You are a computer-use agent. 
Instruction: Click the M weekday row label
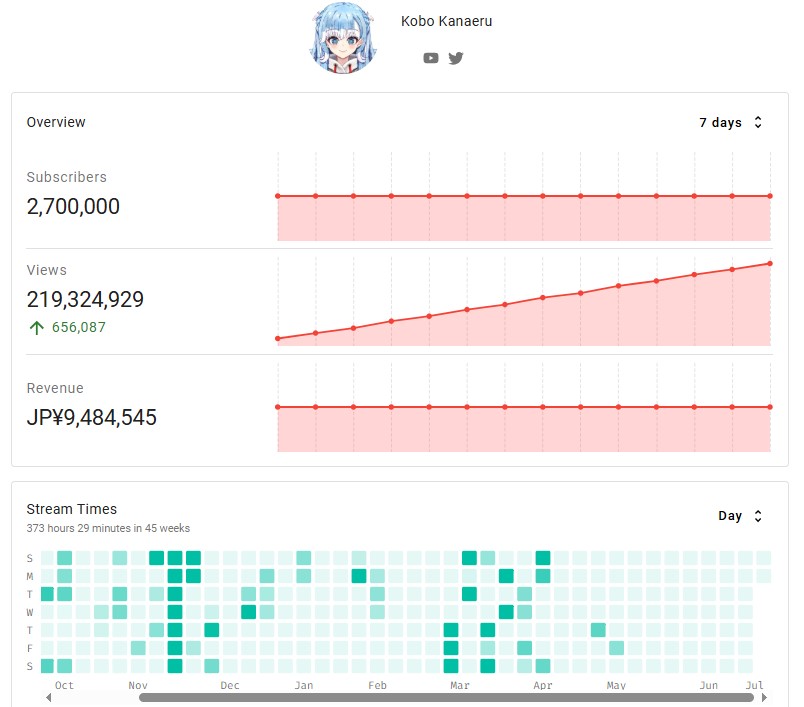tap(30, 576)
